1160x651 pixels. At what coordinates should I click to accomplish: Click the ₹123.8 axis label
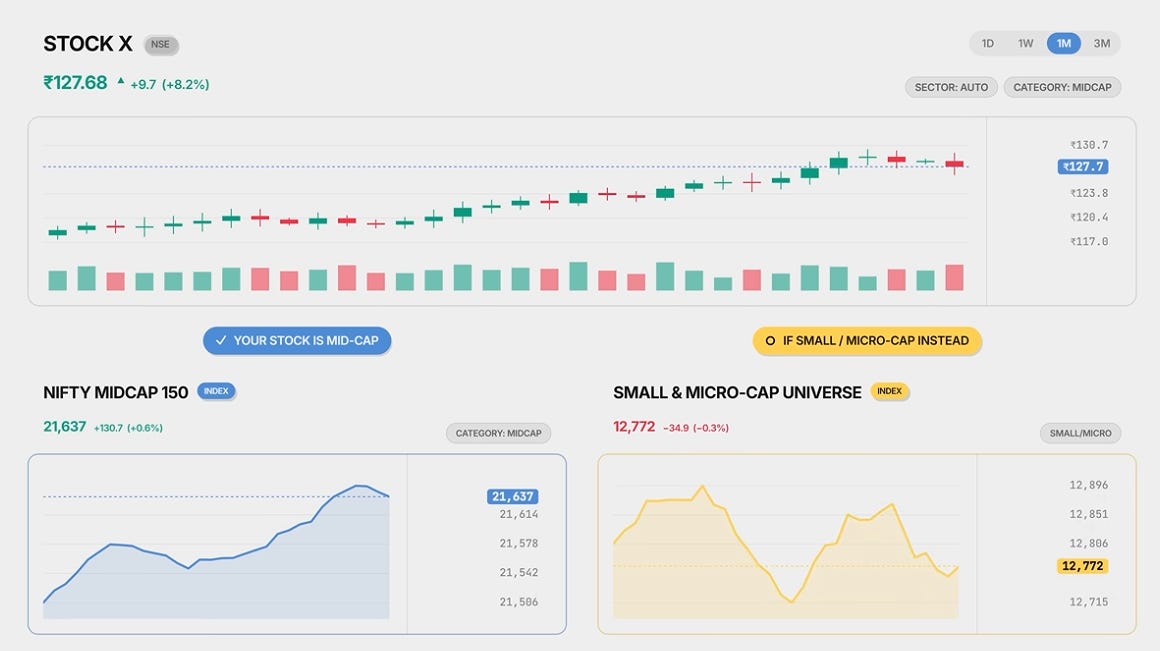1089,193
